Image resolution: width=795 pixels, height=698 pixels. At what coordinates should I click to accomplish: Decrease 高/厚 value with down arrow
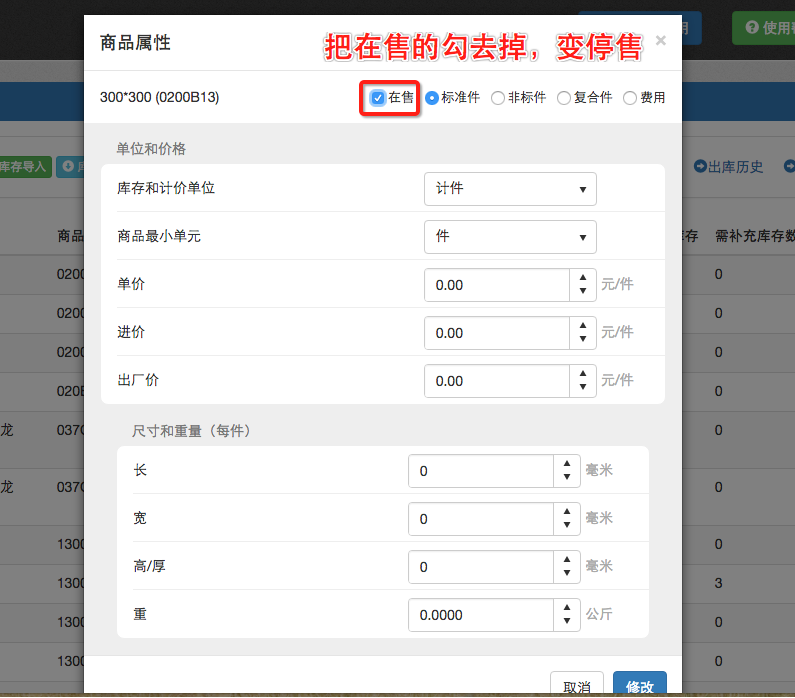tap(567, 573)
